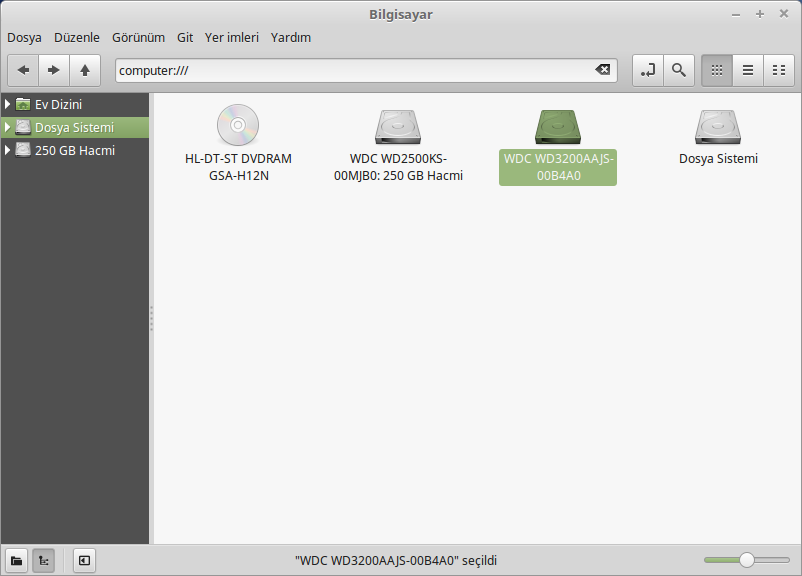Click the WDC WD3200AAJS-00B4A0 label
Viewport: 802px width, 576px height.
tap(558, 167)
